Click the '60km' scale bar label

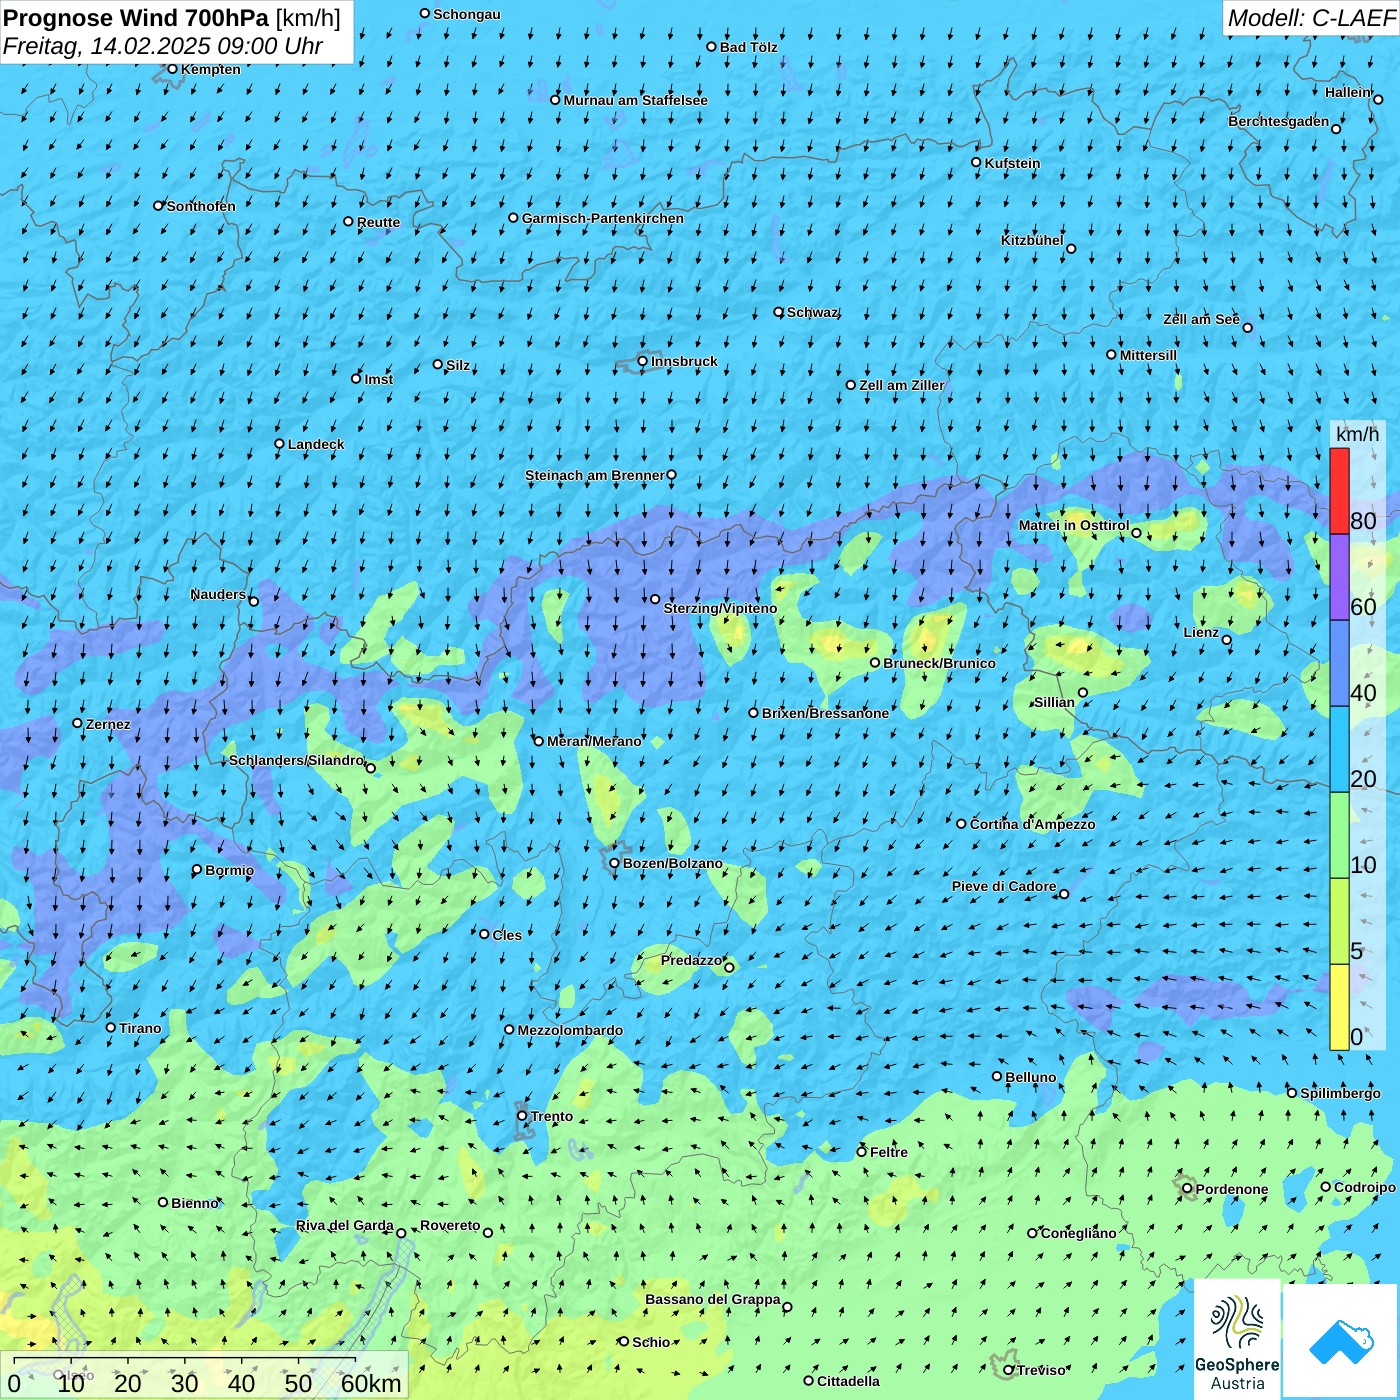(x=371, y=1383)
